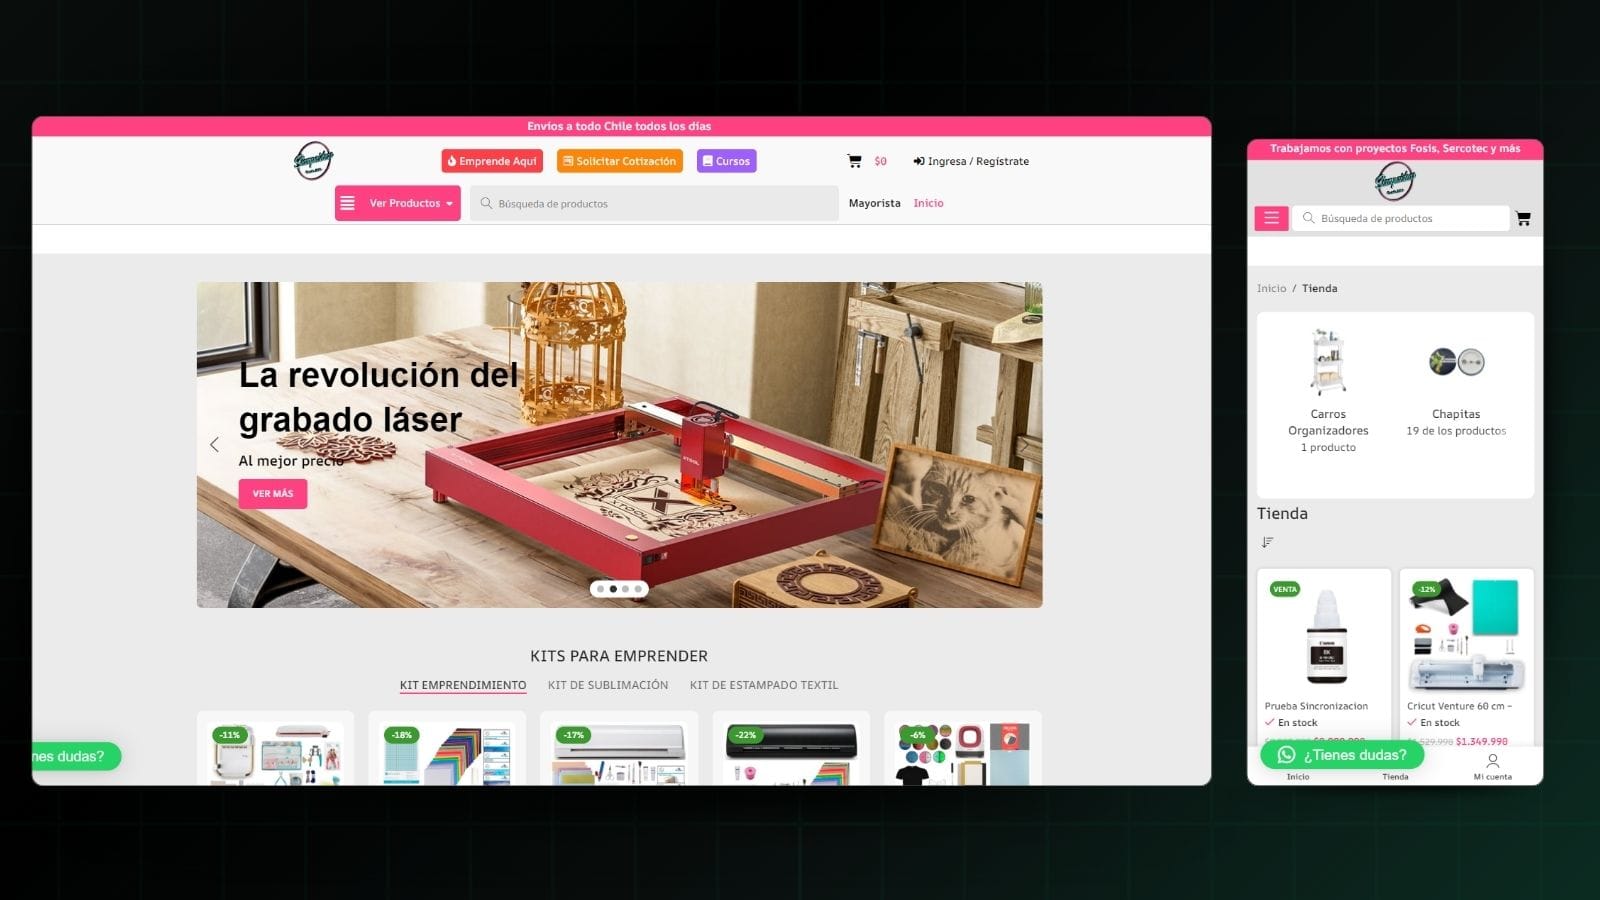Click the mobile view shopping cart icon
This screenshot has height=900, width=1600.
[1523, 218]
